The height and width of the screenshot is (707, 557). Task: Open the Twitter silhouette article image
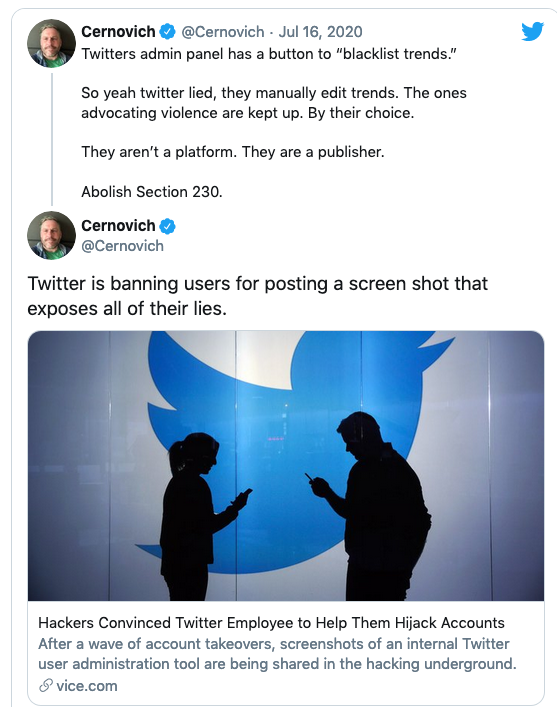point(286,466)
